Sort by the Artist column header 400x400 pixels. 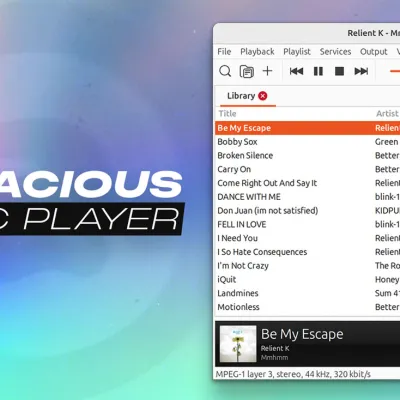387,114
